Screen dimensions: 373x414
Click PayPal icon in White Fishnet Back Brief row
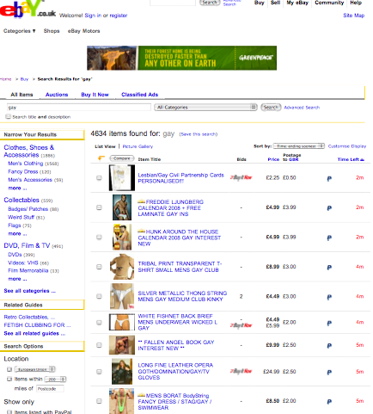click(x=329, y=323)
